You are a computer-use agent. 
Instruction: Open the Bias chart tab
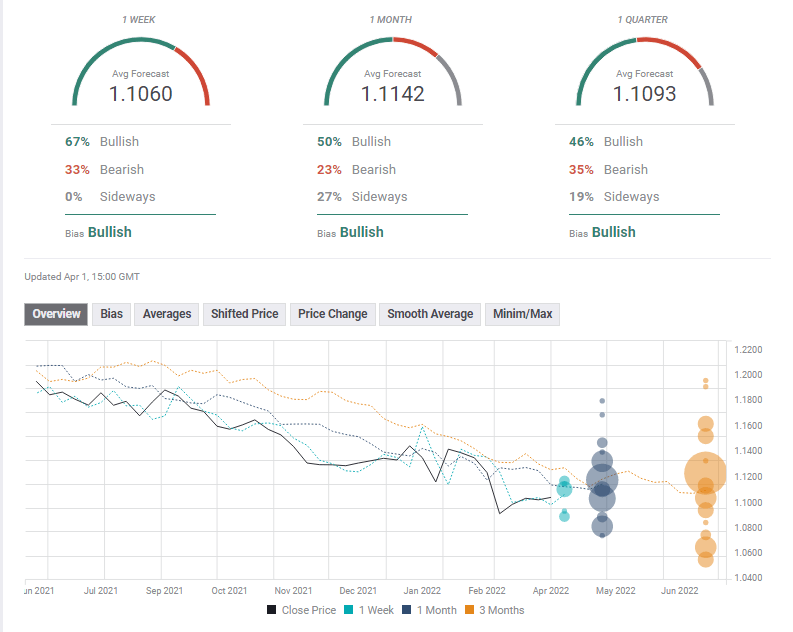111,314
